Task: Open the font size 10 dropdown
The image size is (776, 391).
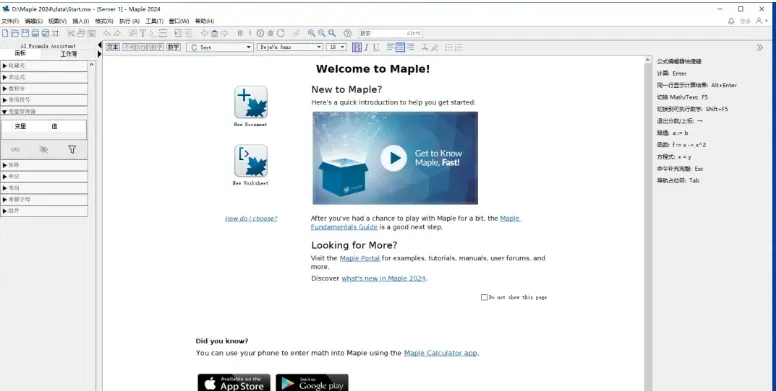Action: (x=336, y=47)
